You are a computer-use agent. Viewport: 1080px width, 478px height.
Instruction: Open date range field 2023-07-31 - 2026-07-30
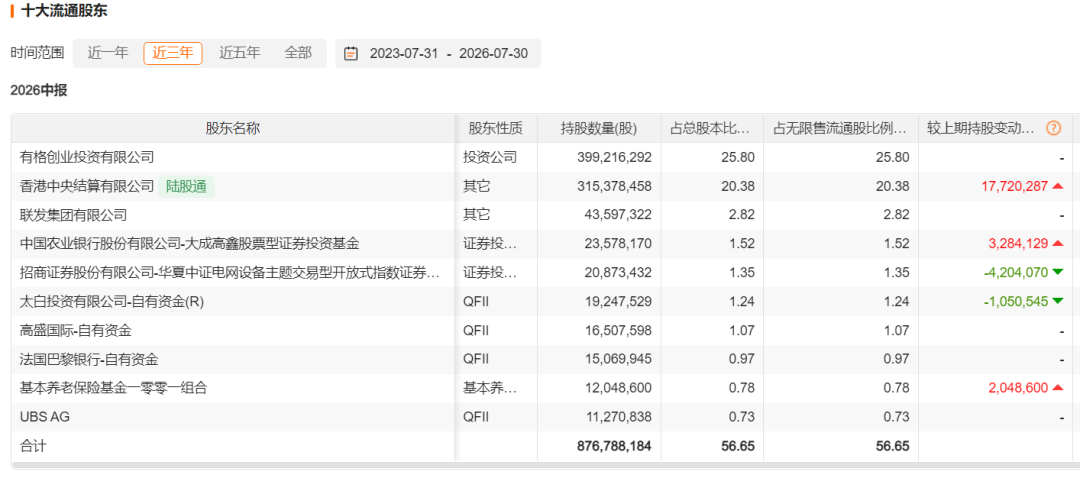point(438,53)
